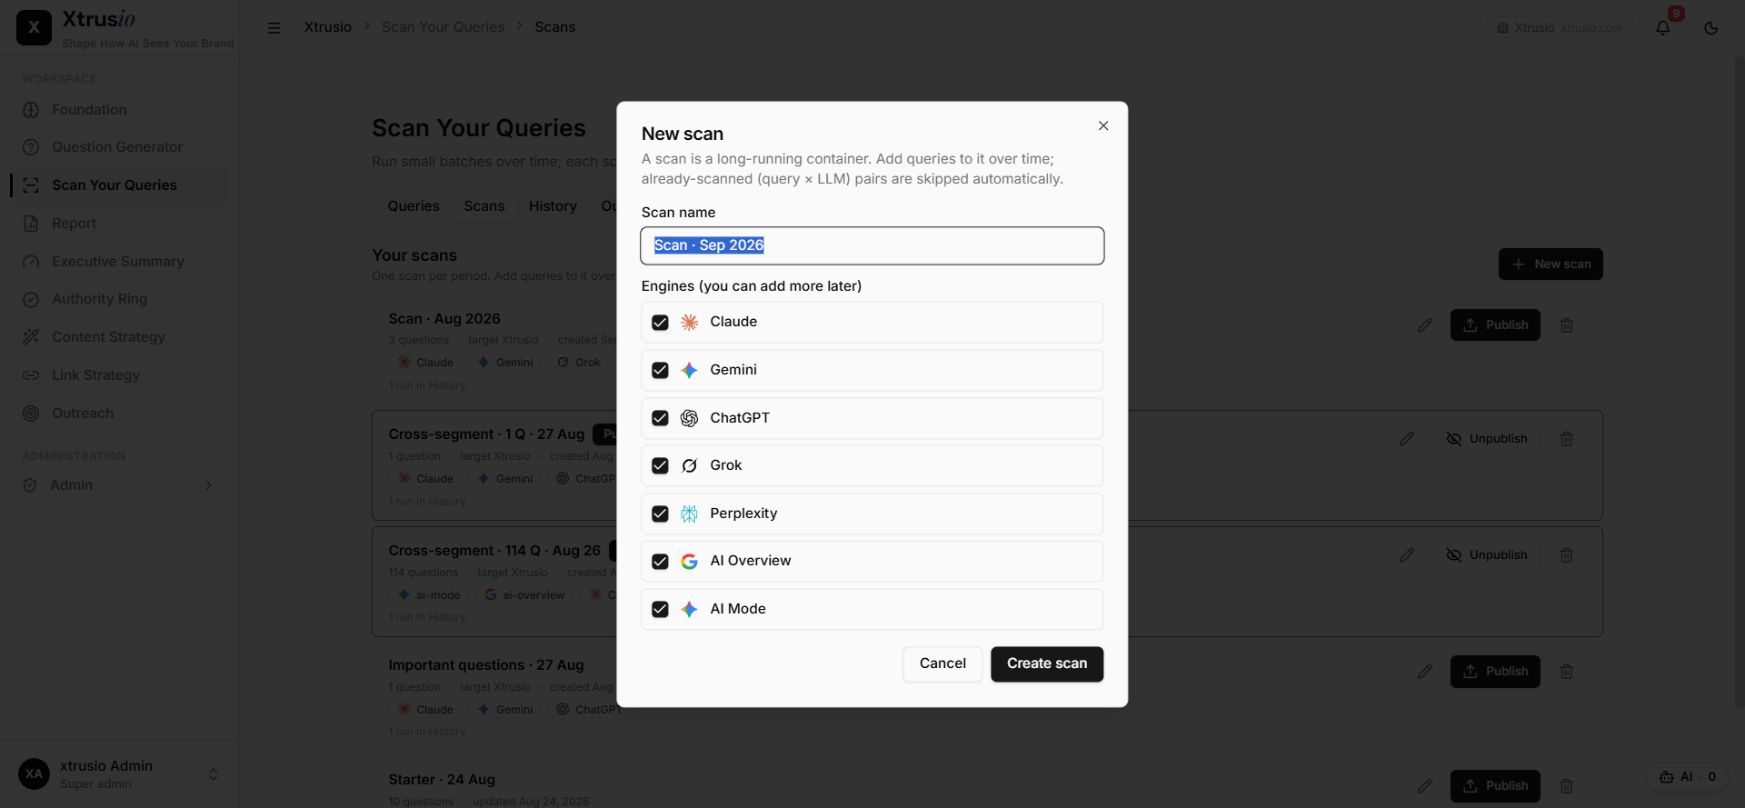Disable the Perplexity engine checkbox
Screen dimensions: 1745x808
tap(660, 514)
